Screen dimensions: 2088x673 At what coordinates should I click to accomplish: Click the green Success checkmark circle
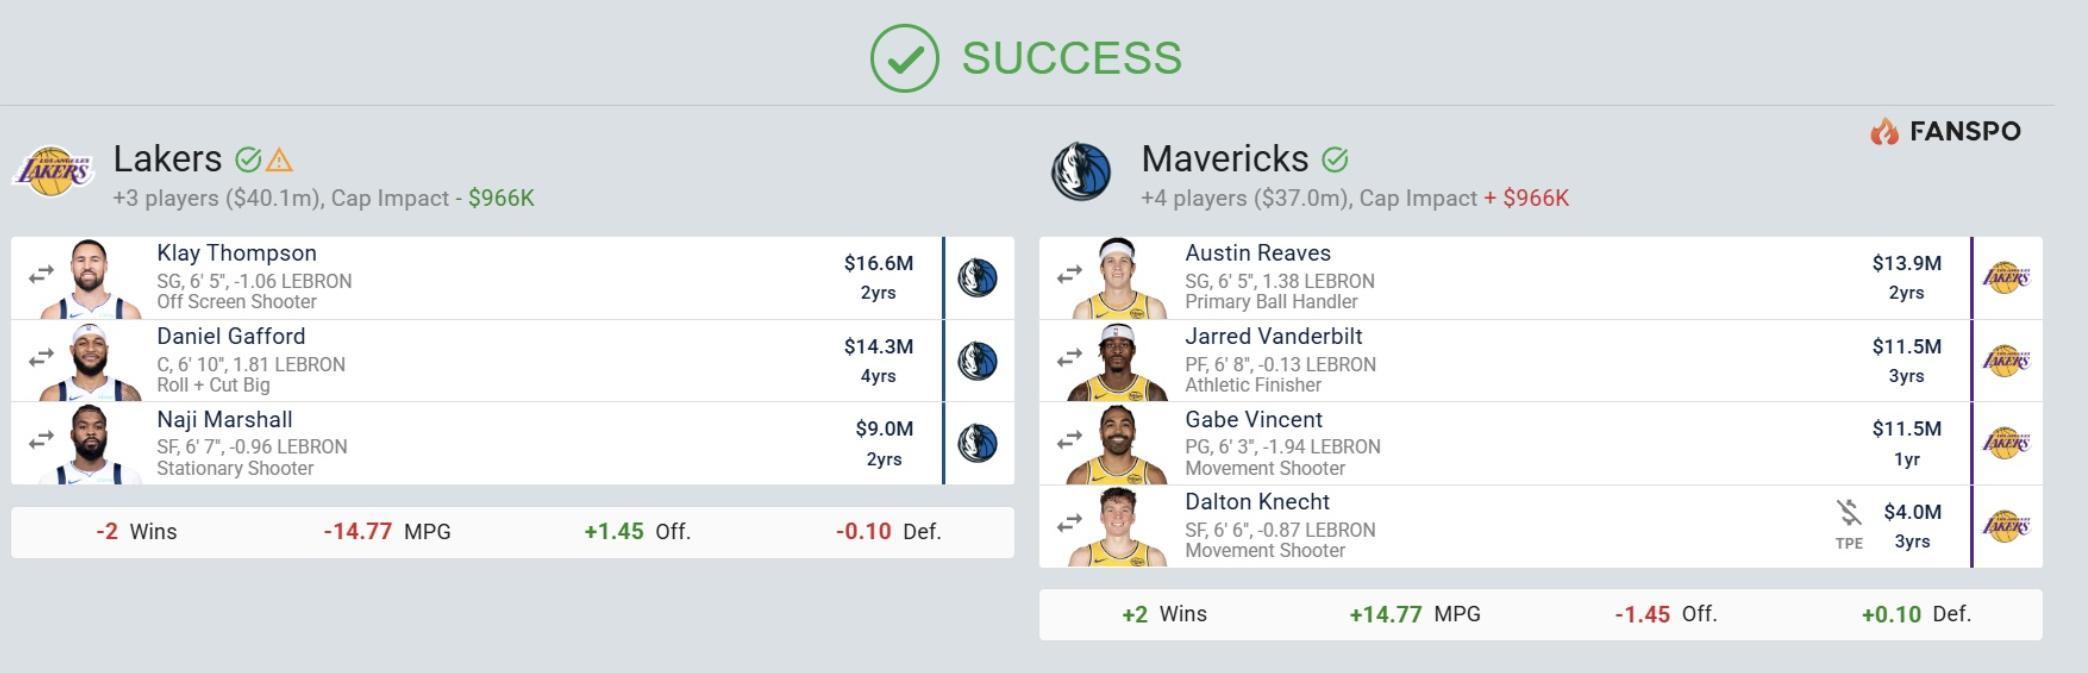pos(904,59)
